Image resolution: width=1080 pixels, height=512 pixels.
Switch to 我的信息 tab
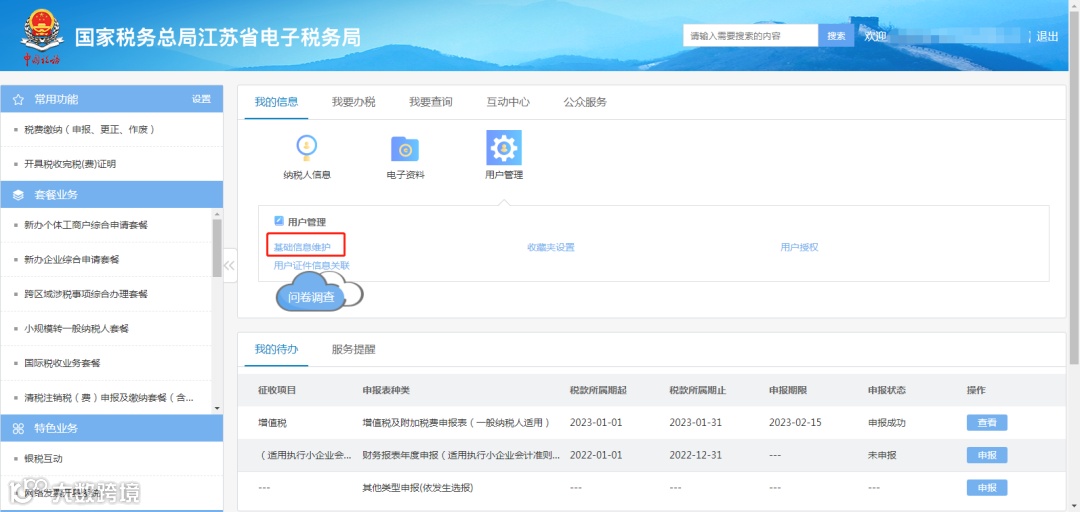coord(276,102)
